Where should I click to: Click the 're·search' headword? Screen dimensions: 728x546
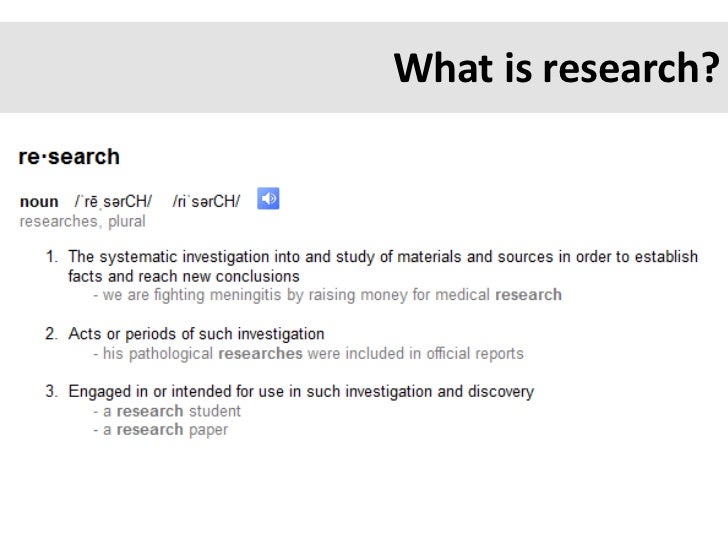tap(69, 156)
